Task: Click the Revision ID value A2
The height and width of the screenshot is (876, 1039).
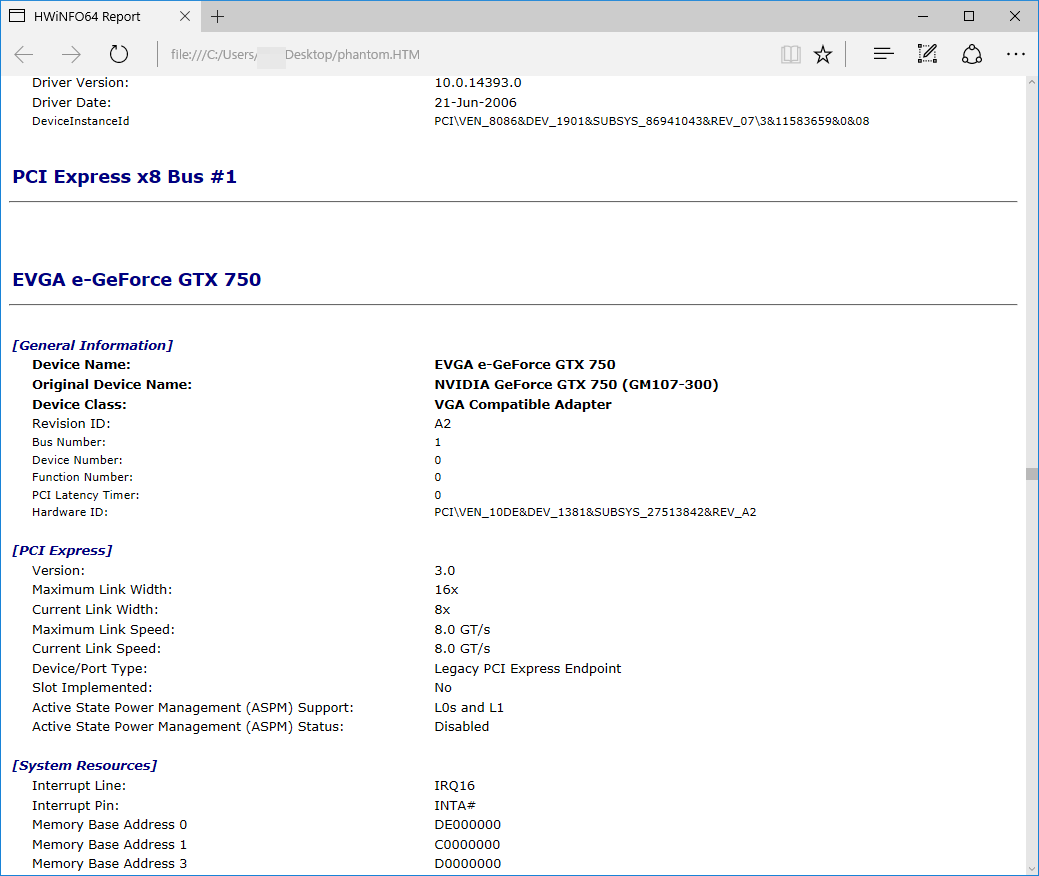Action: click(443, 423)
